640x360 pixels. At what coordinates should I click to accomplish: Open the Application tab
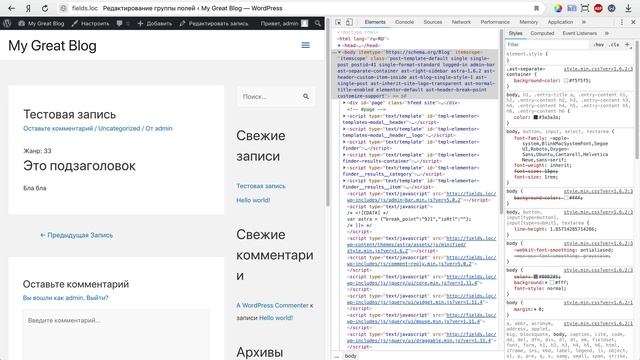(x=560, y=22)
